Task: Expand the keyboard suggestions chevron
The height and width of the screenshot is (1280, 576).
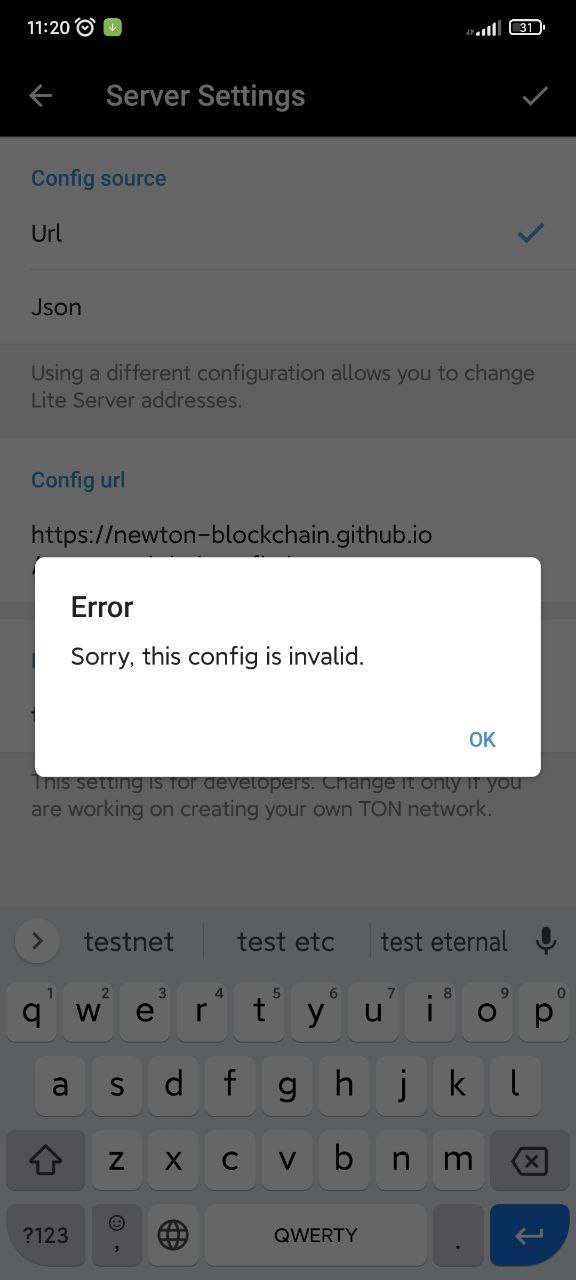Action: point(38,941)
